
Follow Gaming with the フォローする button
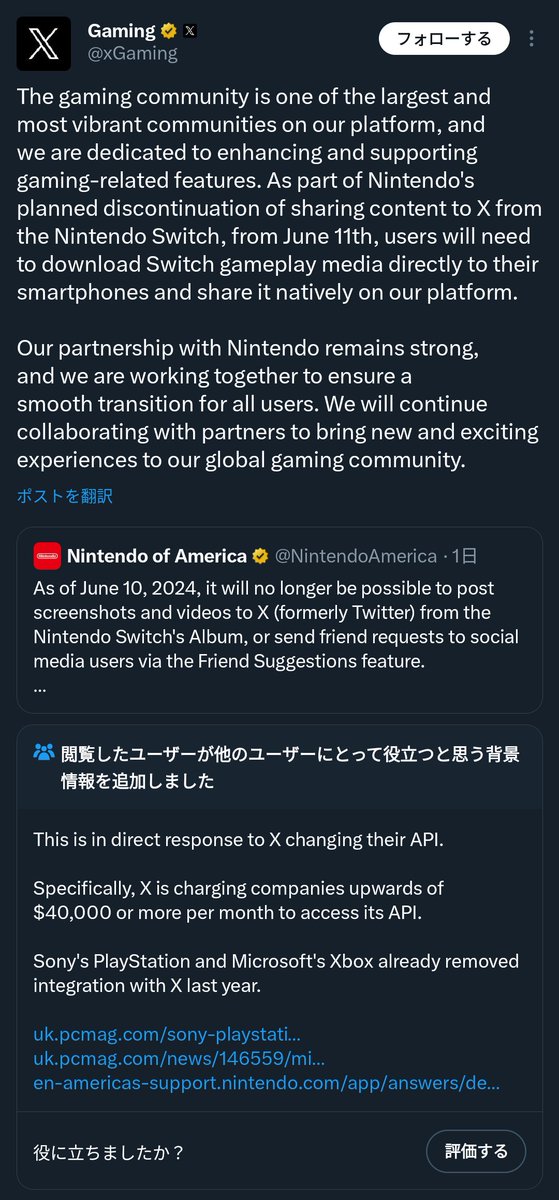[x=444, y=39]
